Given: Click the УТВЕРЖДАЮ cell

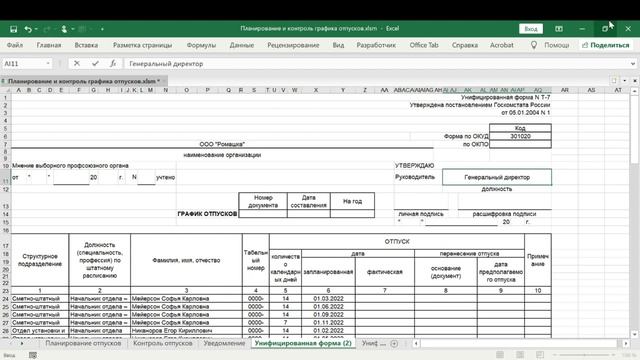Looking at the screenshot, I should click(414, 165).
